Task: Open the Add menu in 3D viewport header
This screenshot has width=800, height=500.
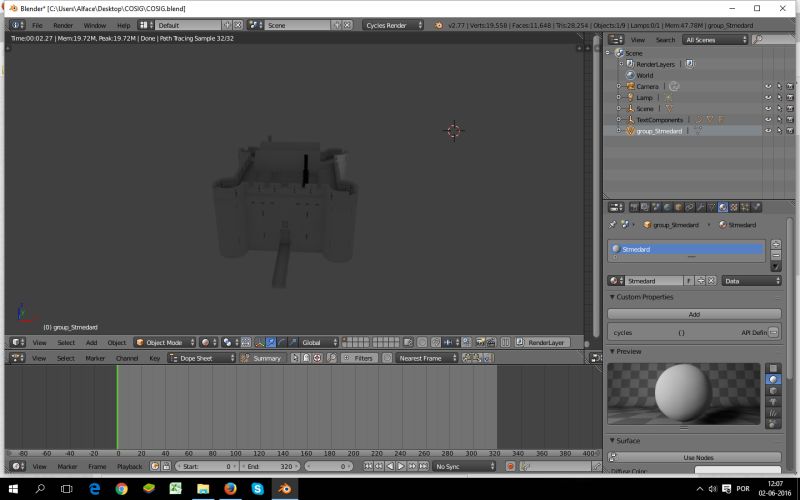Action: (91, 342)
